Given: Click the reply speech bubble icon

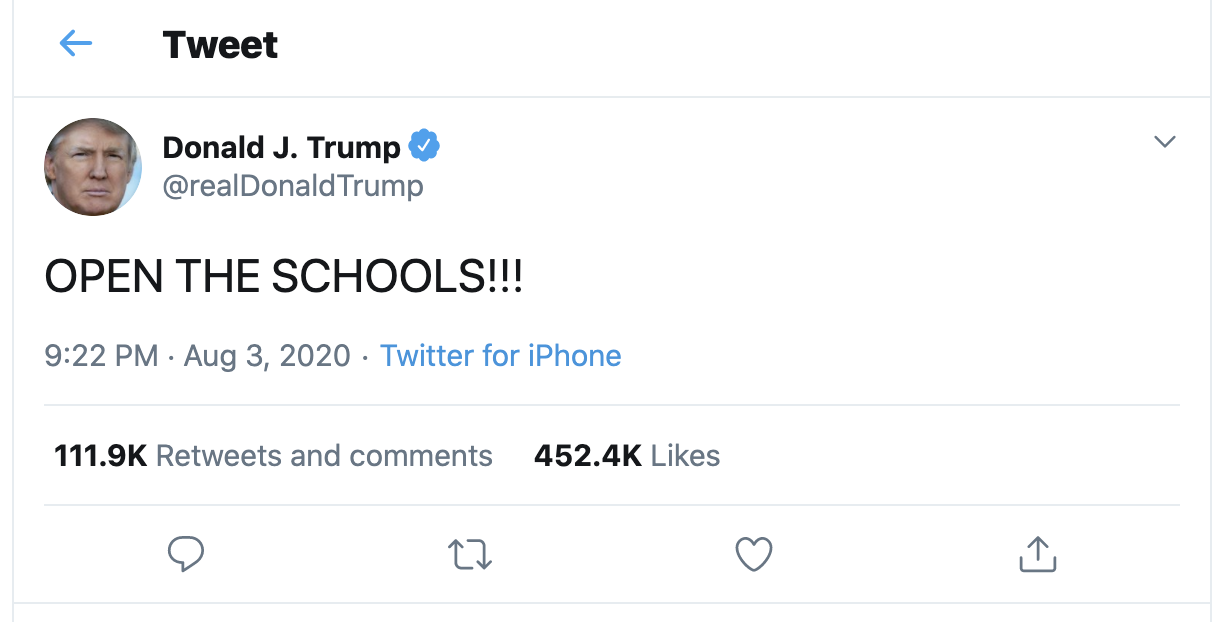Looking at the screenshot, I should click(x=186, y=554).
